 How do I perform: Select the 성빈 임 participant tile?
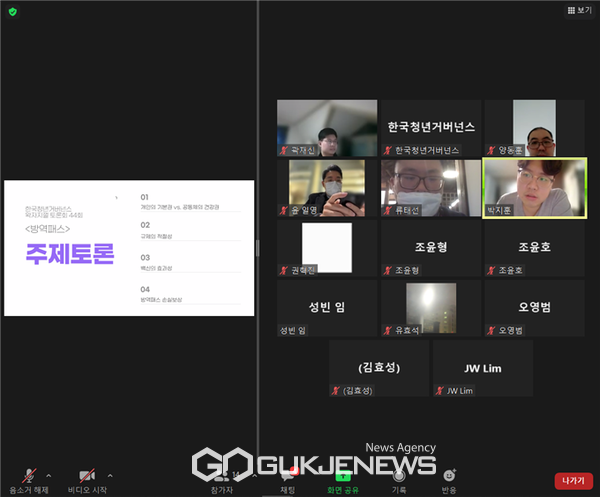coord(327,308)
